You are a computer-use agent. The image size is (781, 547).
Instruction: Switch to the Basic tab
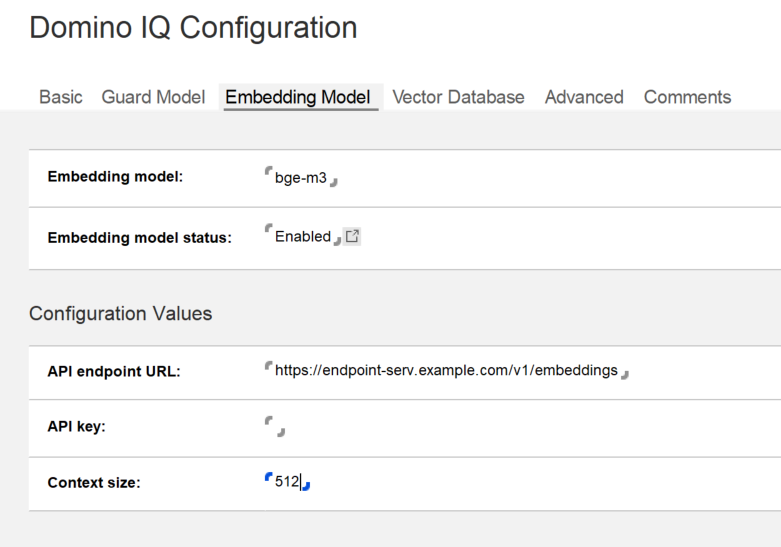click(x=61, y=97)
